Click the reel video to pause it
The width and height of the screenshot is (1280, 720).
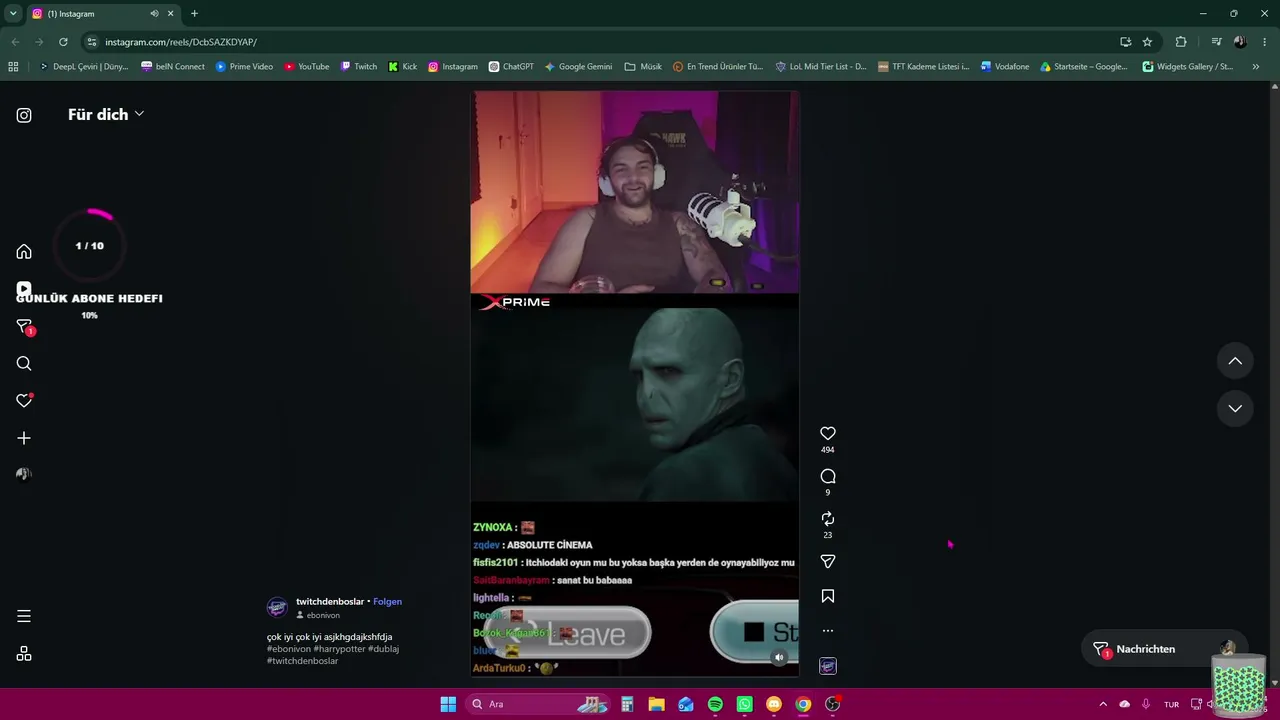click(x=635, y=385)
